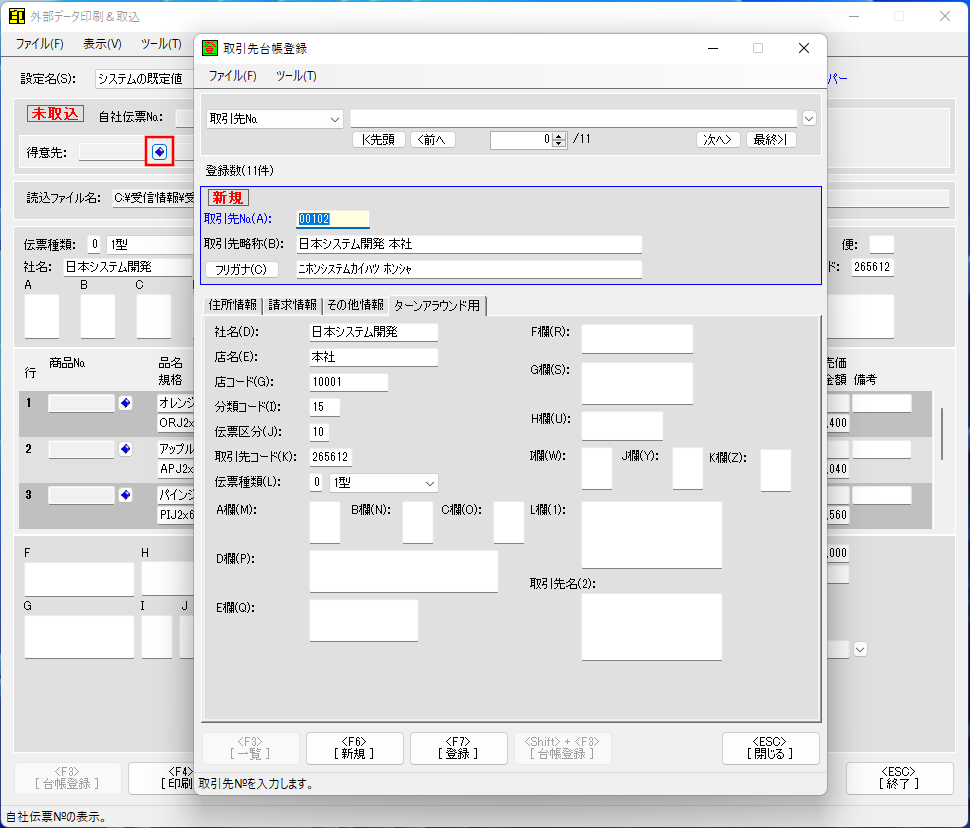970x828 pixels.
Task: Open the dropdown arrow right of search box
Action: pyautogui.click(x=809, y=118)
